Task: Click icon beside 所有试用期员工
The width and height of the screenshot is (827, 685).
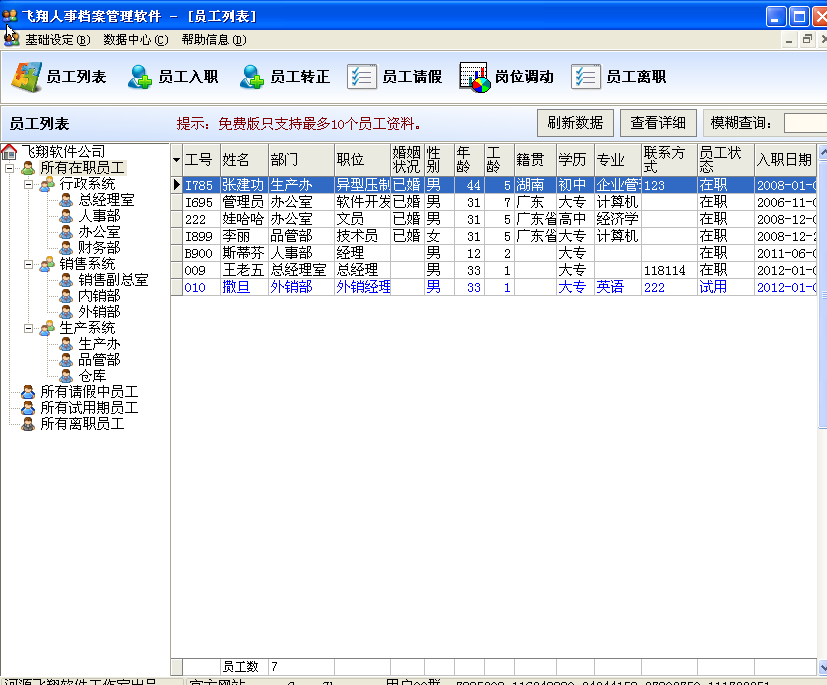Action: [x=28, y=408]
